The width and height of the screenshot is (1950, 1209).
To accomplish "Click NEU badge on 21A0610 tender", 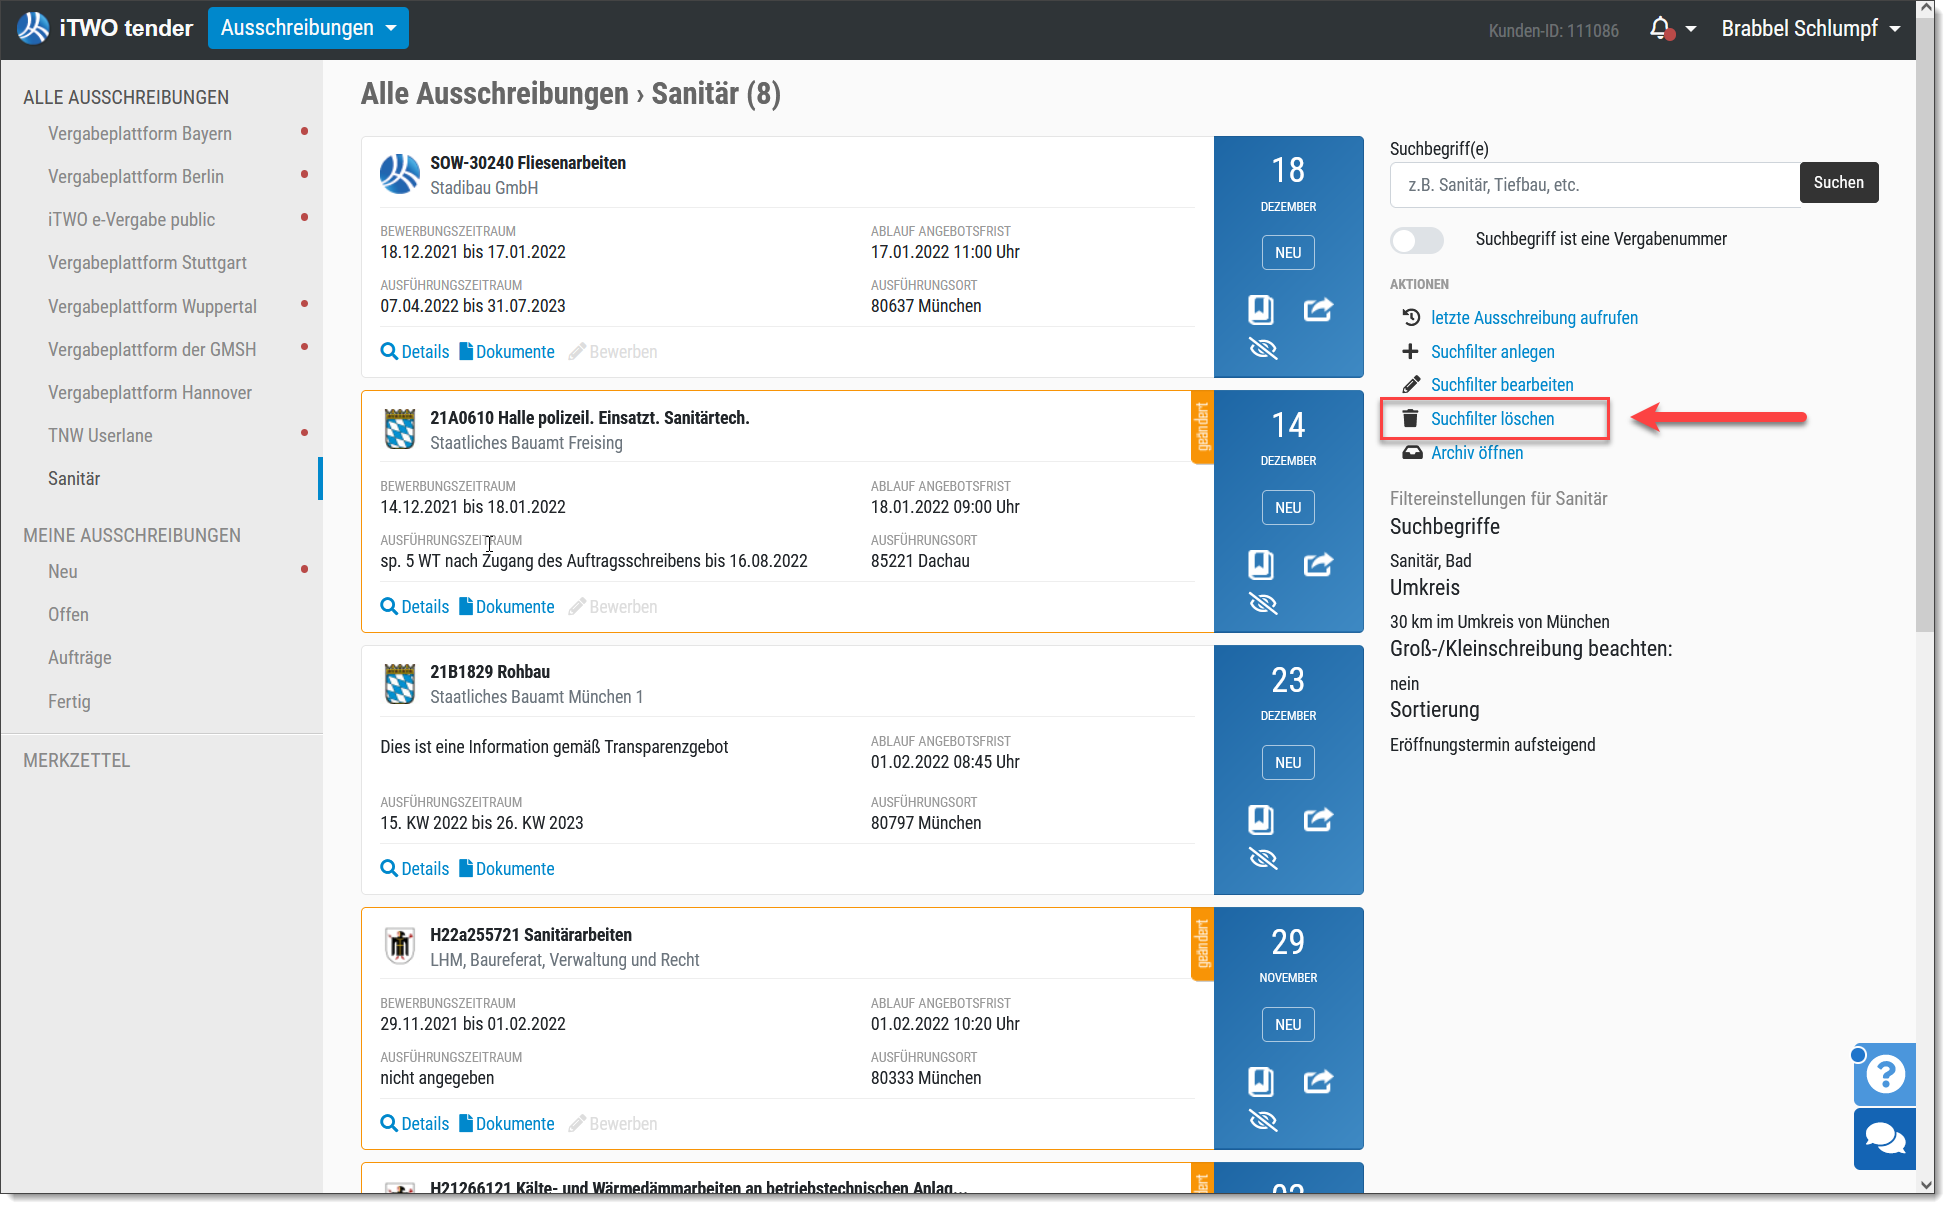I will [1288, 508].
